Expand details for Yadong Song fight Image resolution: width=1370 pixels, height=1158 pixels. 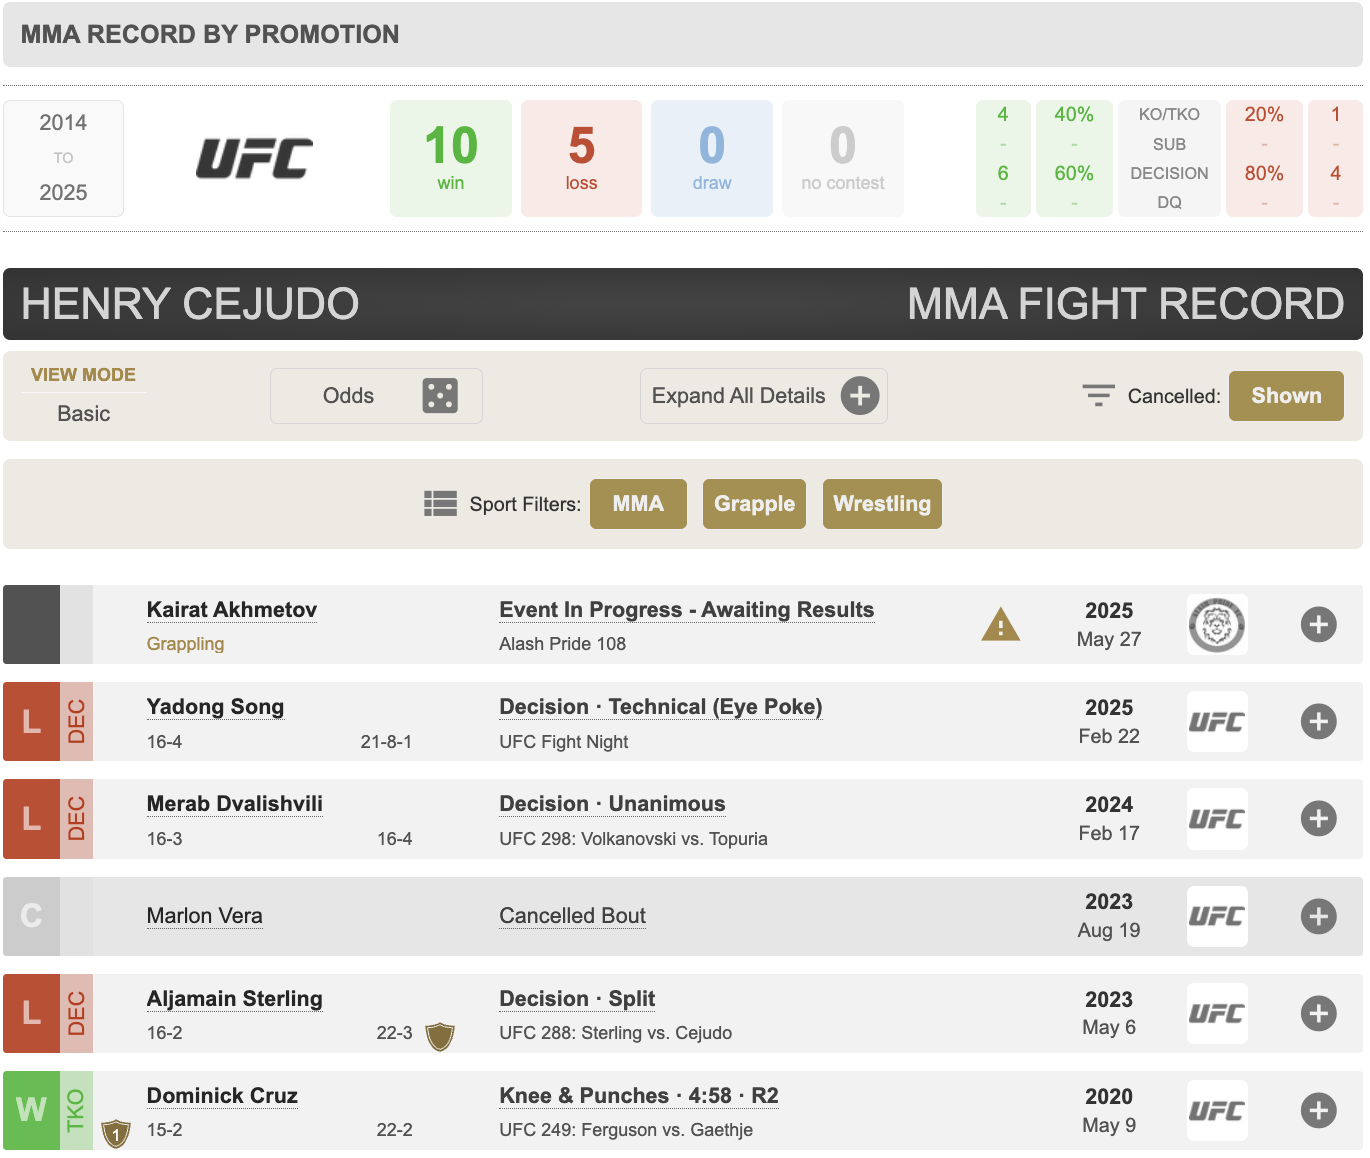pos(1319,722)
